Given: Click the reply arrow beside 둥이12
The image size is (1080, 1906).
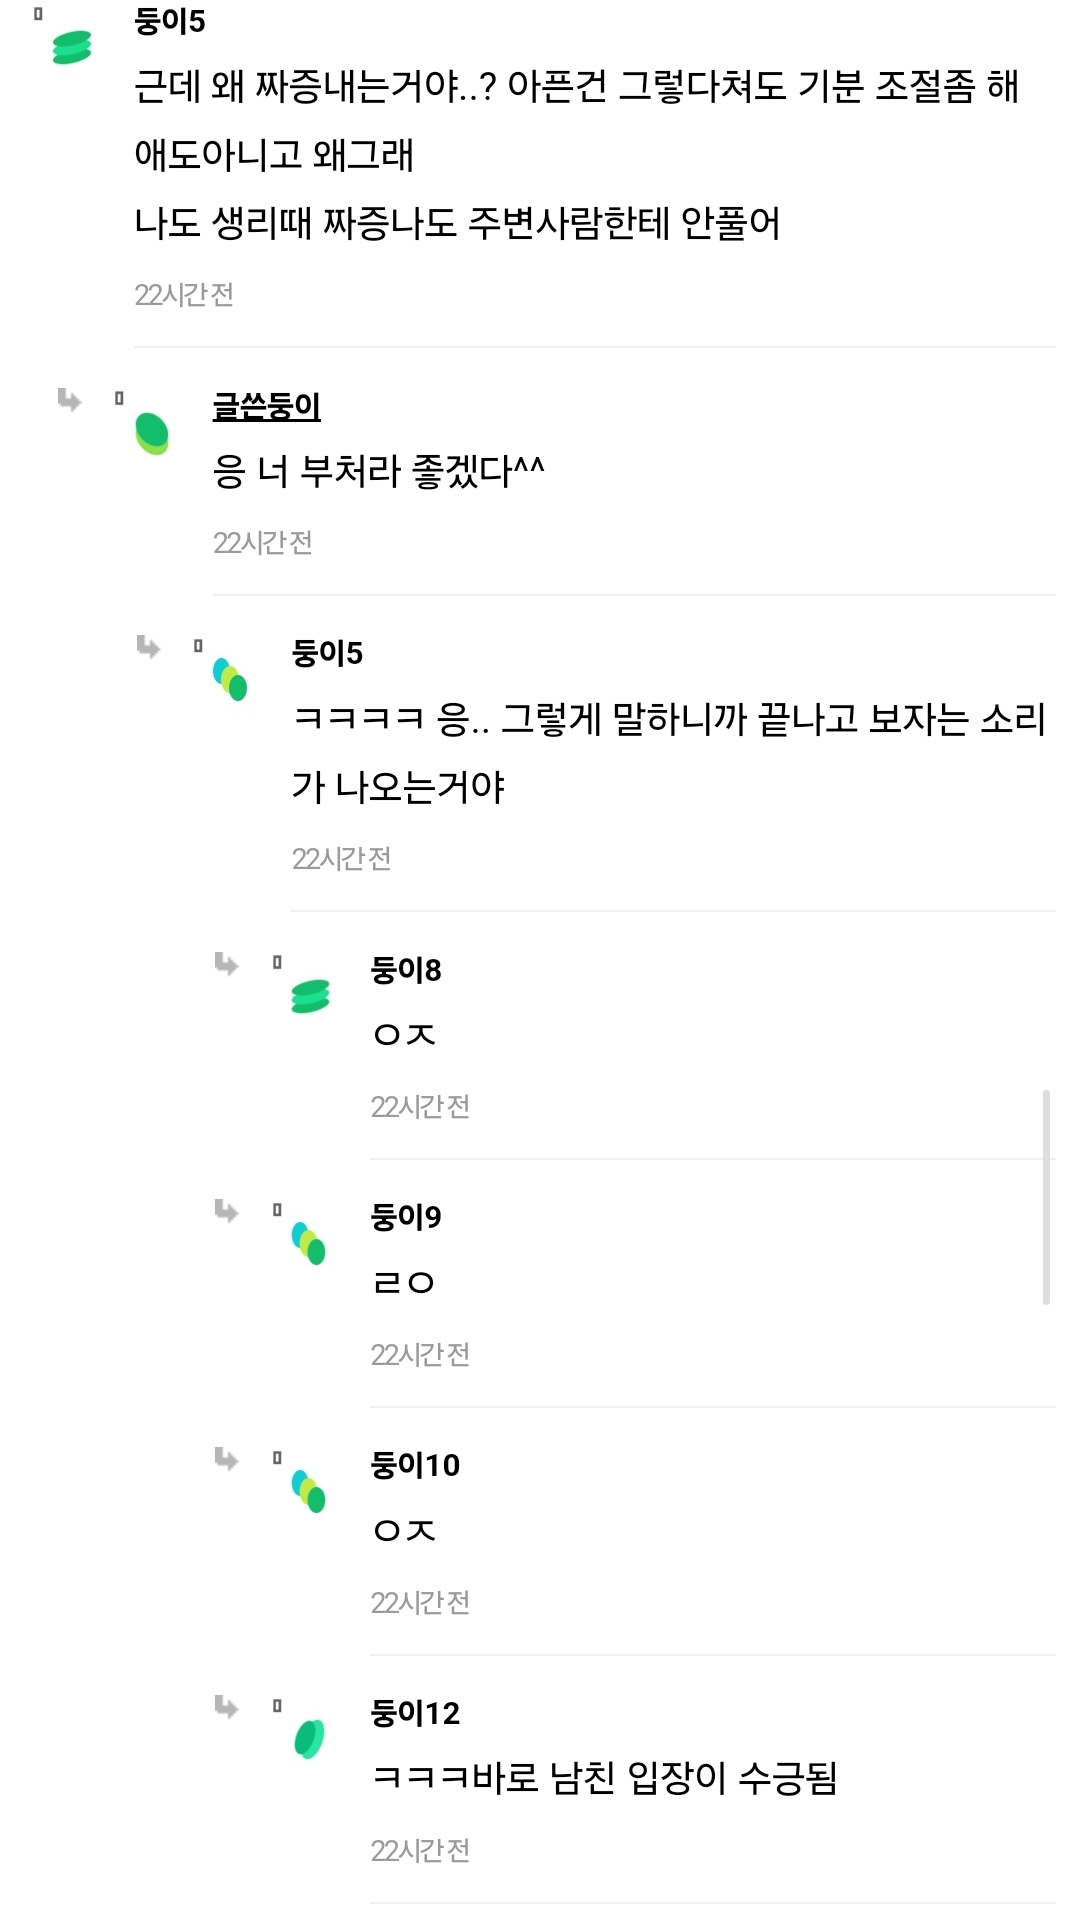Looking at the screenshot, I should coord(227,1707).
